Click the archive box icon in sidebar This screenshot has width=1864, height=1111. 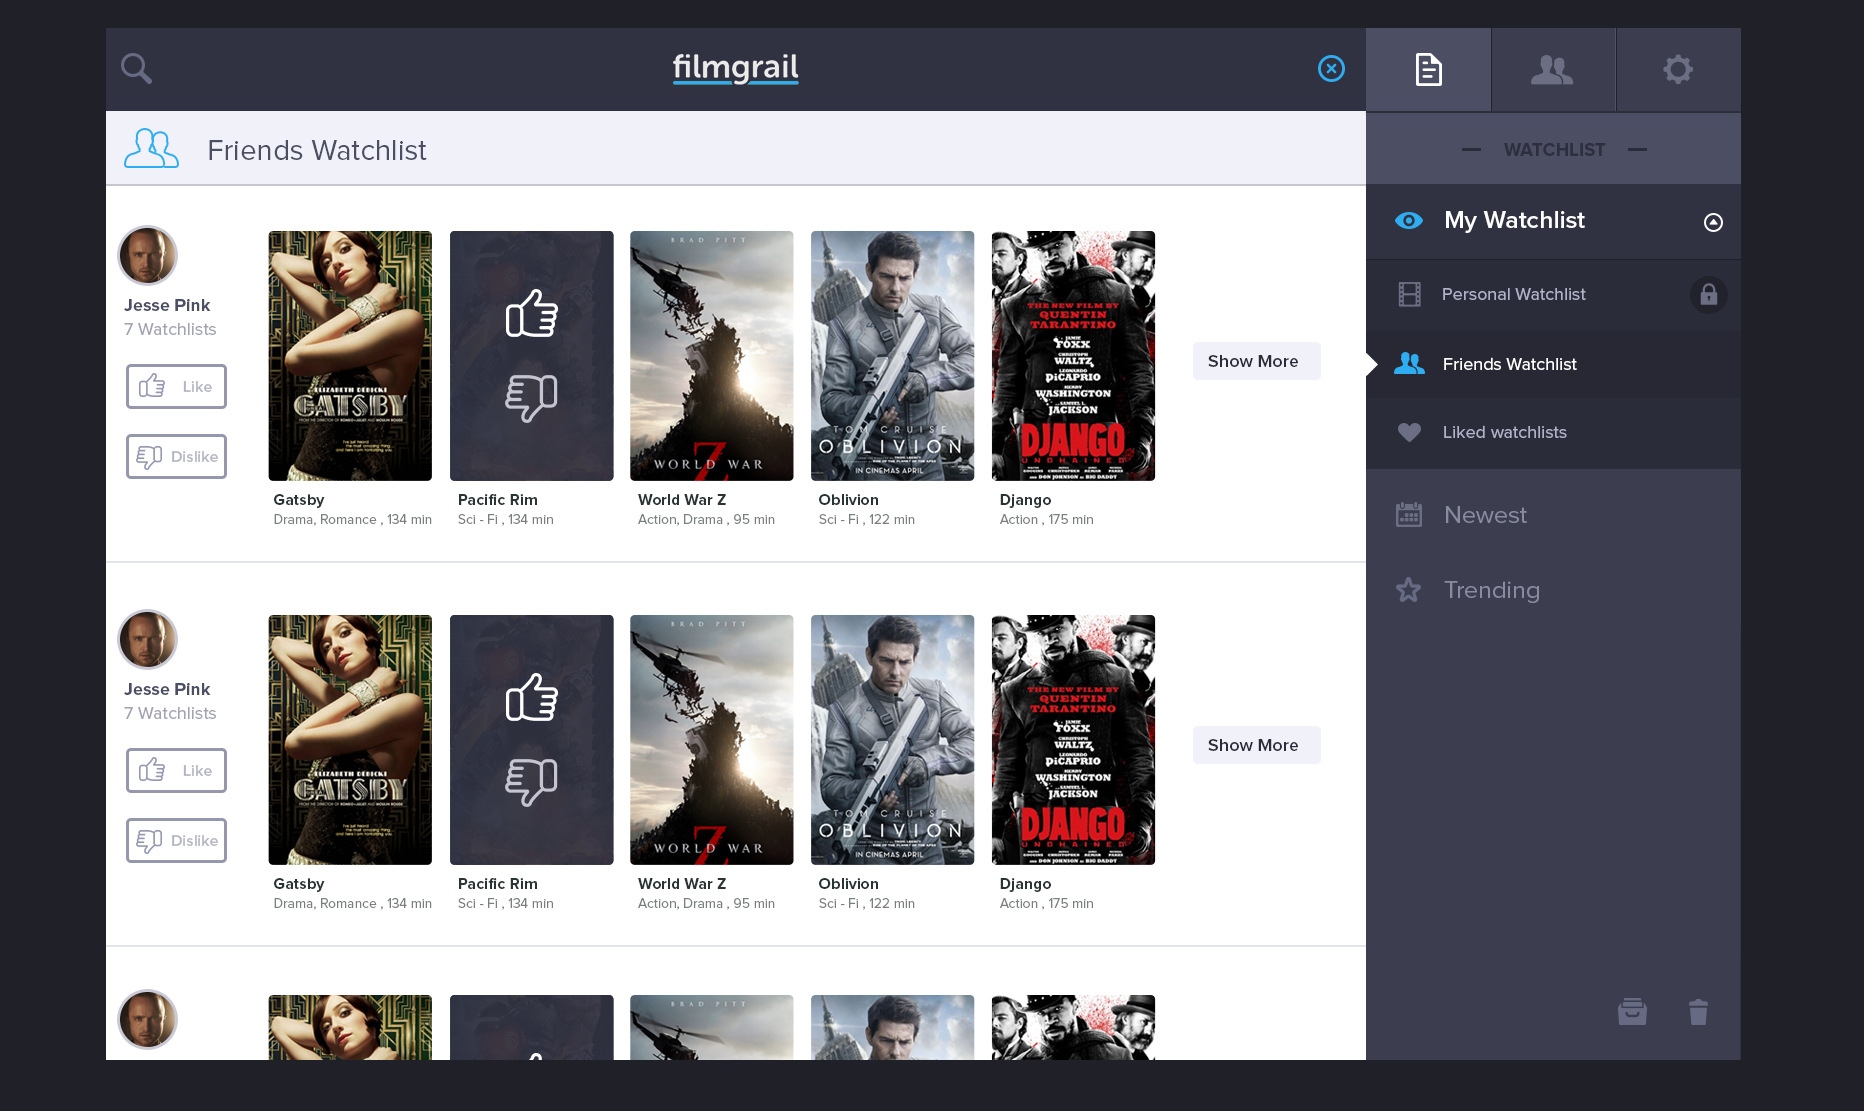1632,1011
